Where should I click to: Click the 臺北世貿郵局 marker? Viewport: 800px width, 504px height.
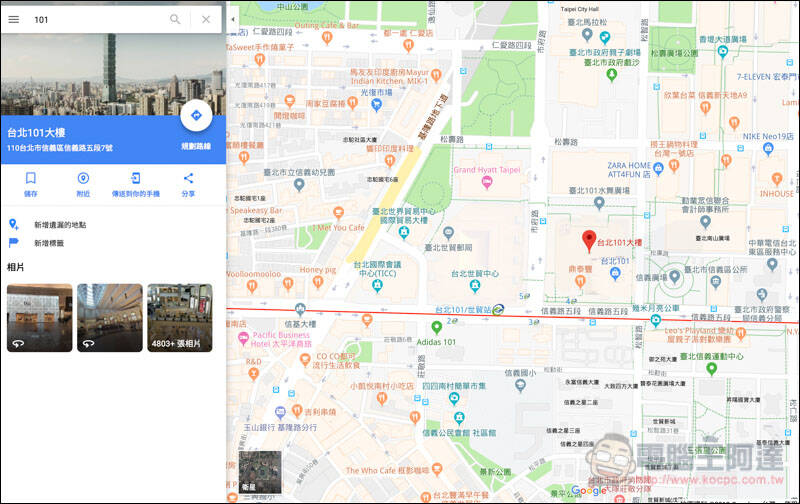pos(448,233)
